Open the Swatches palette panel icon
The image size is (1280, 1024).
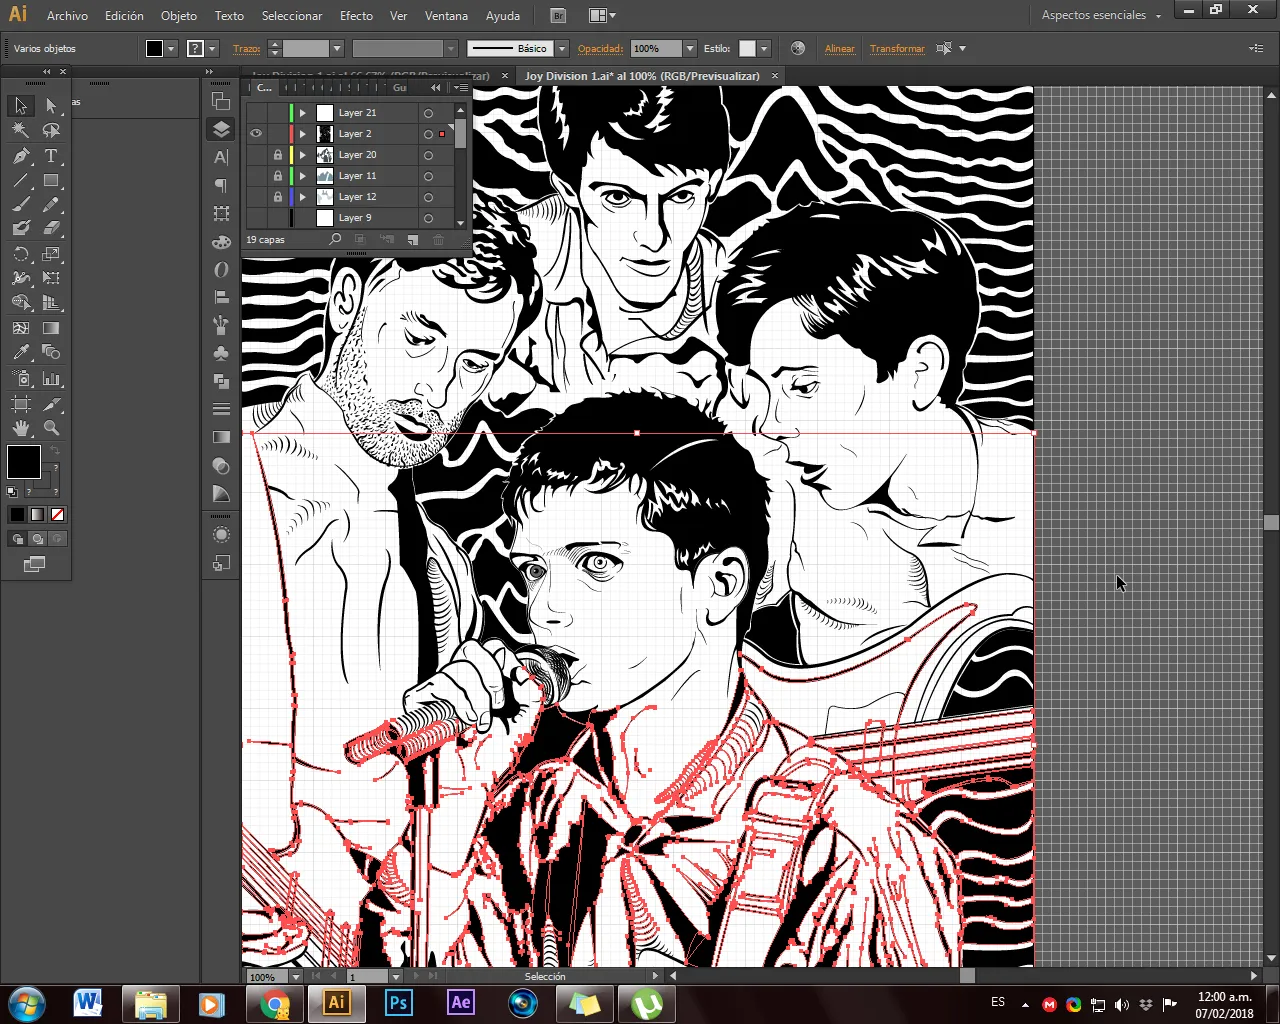[x=221, y=242]
